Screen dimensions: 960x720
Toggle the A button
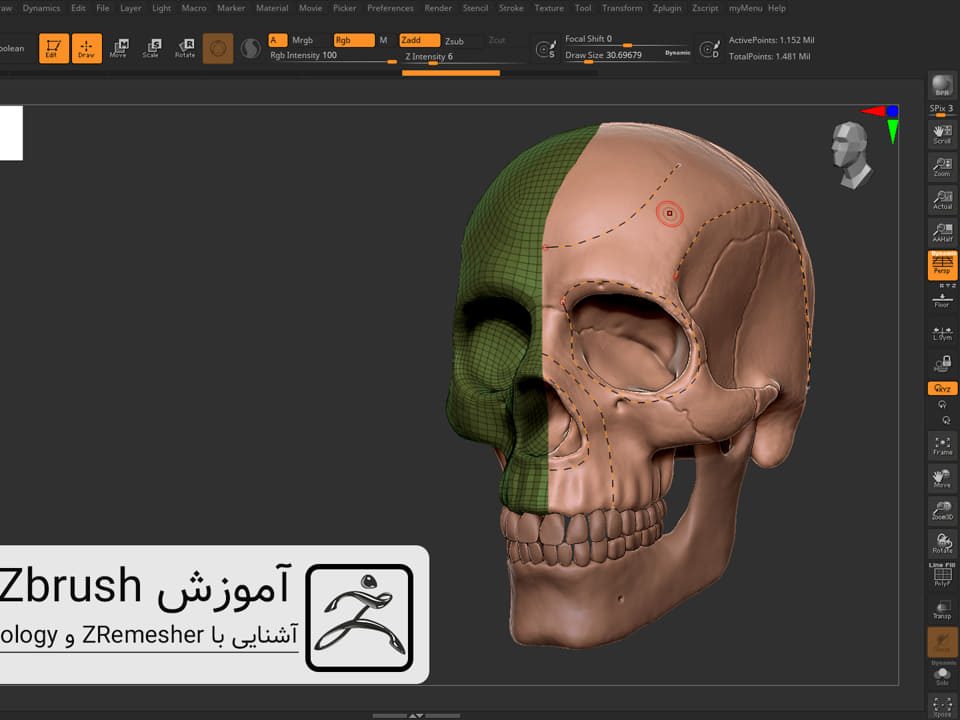click(277, 40)
